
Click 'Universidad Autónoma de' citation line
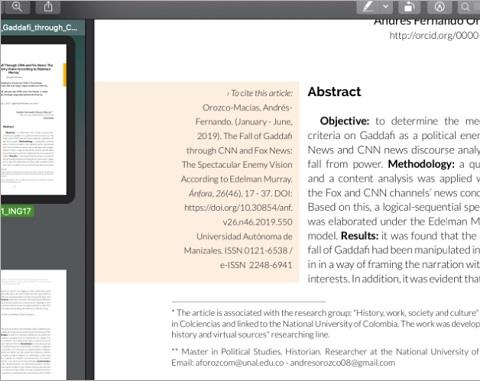pos(244,236)
